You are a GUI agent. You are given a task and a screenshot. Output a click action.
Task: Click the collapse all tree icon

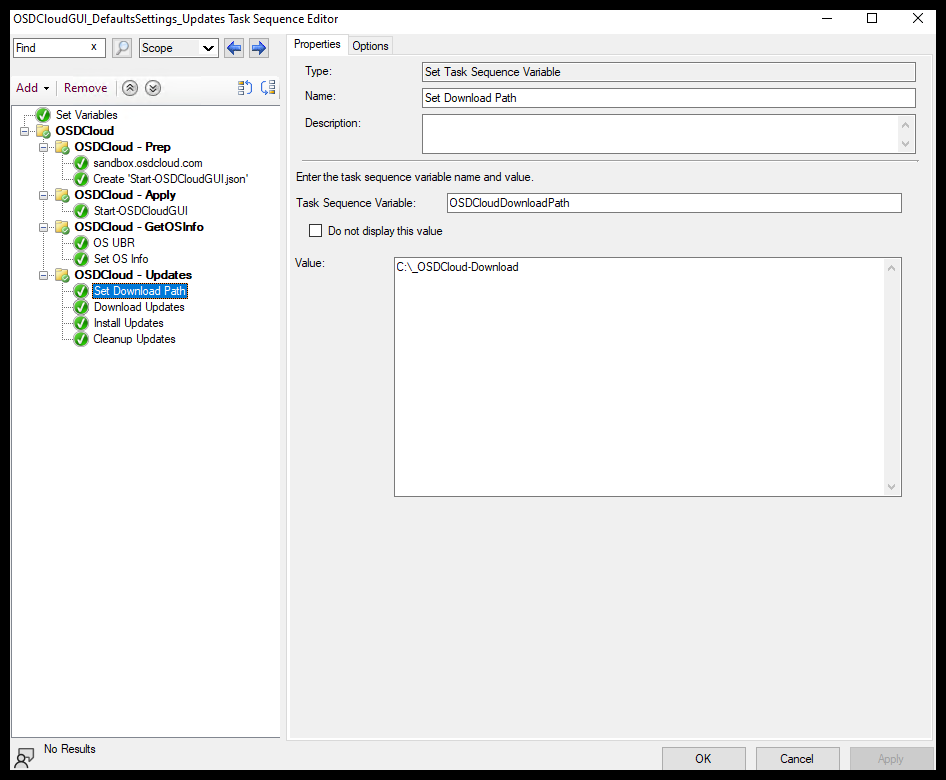tap(268, 88)
